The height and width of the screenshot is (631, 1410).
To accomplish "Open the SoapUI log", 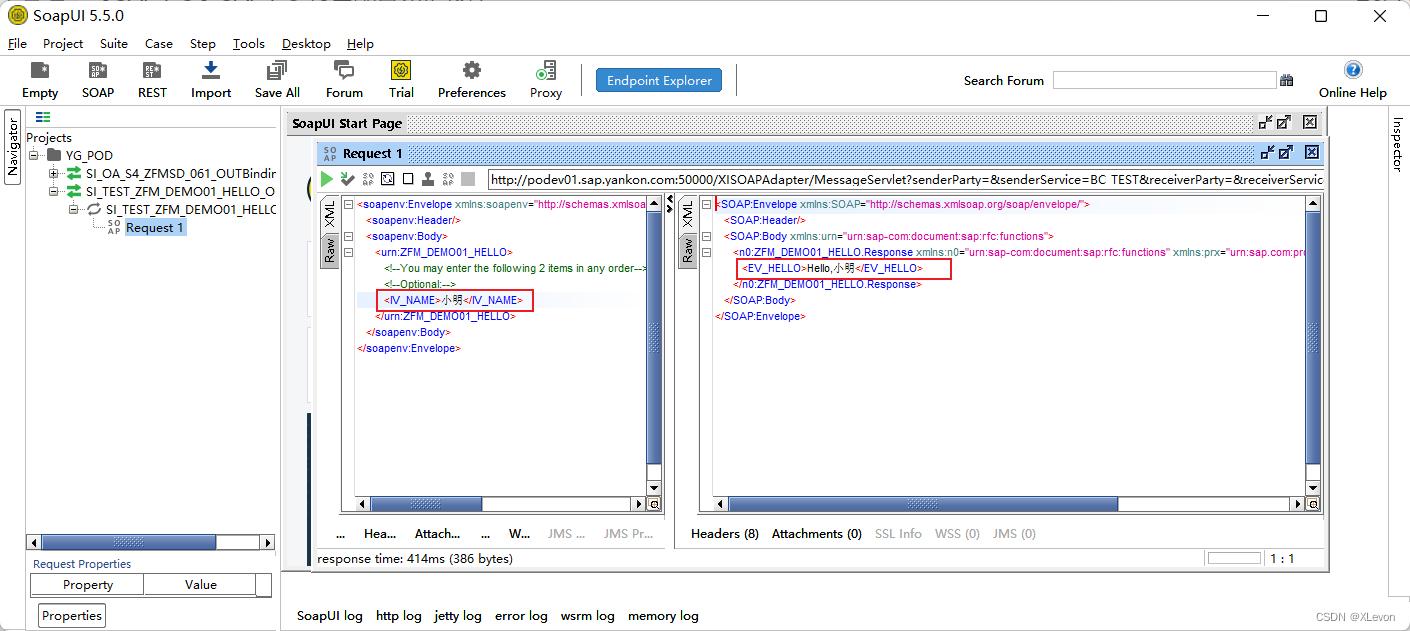I will pos(330,615).
